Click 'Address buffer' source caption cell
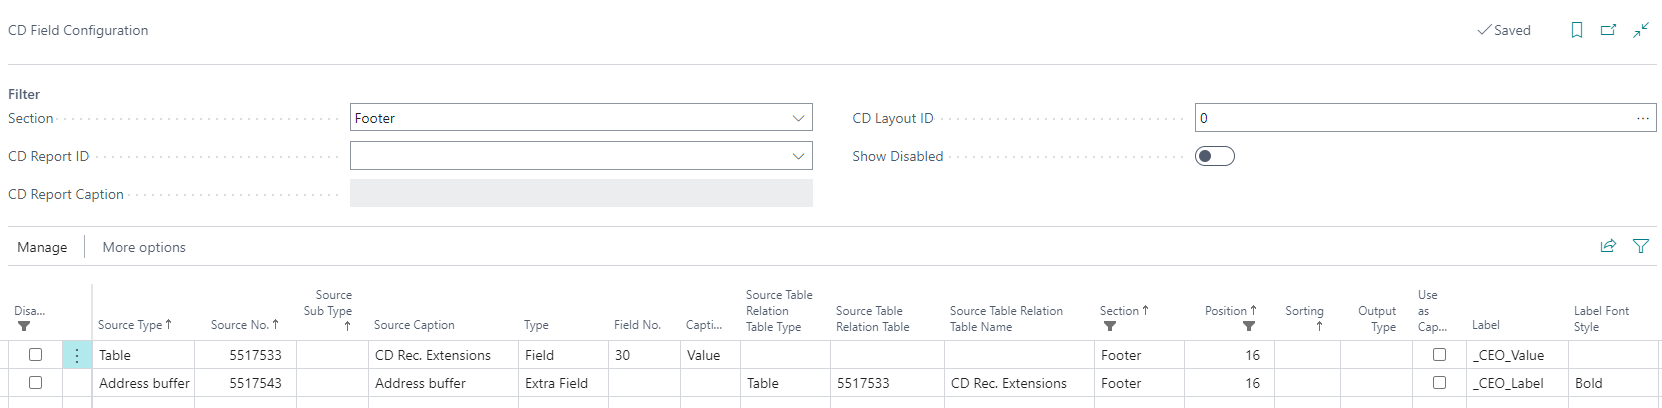 (x=443, y=383)
